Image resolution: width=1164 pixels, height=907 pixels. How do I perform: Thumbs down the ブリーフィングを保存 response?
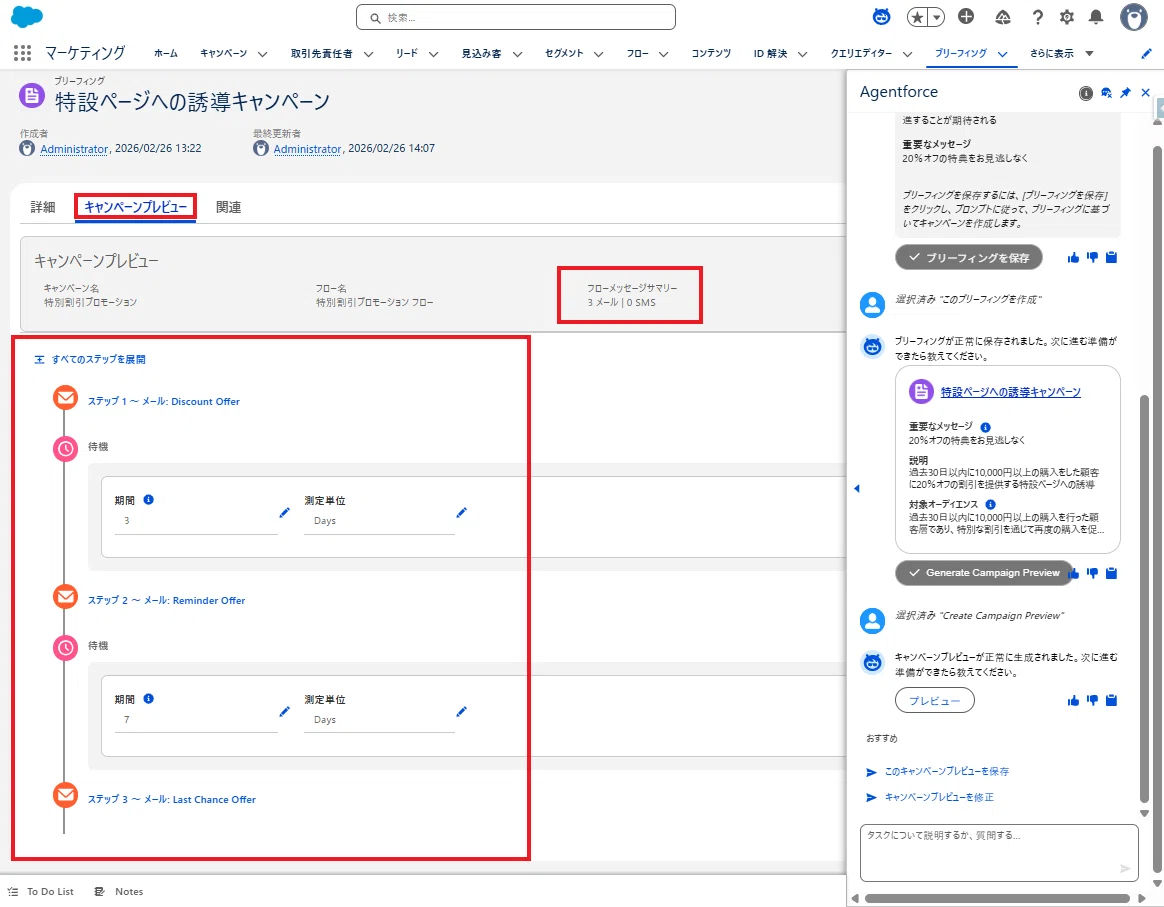pyautogui.click(x=1092, y=258)
